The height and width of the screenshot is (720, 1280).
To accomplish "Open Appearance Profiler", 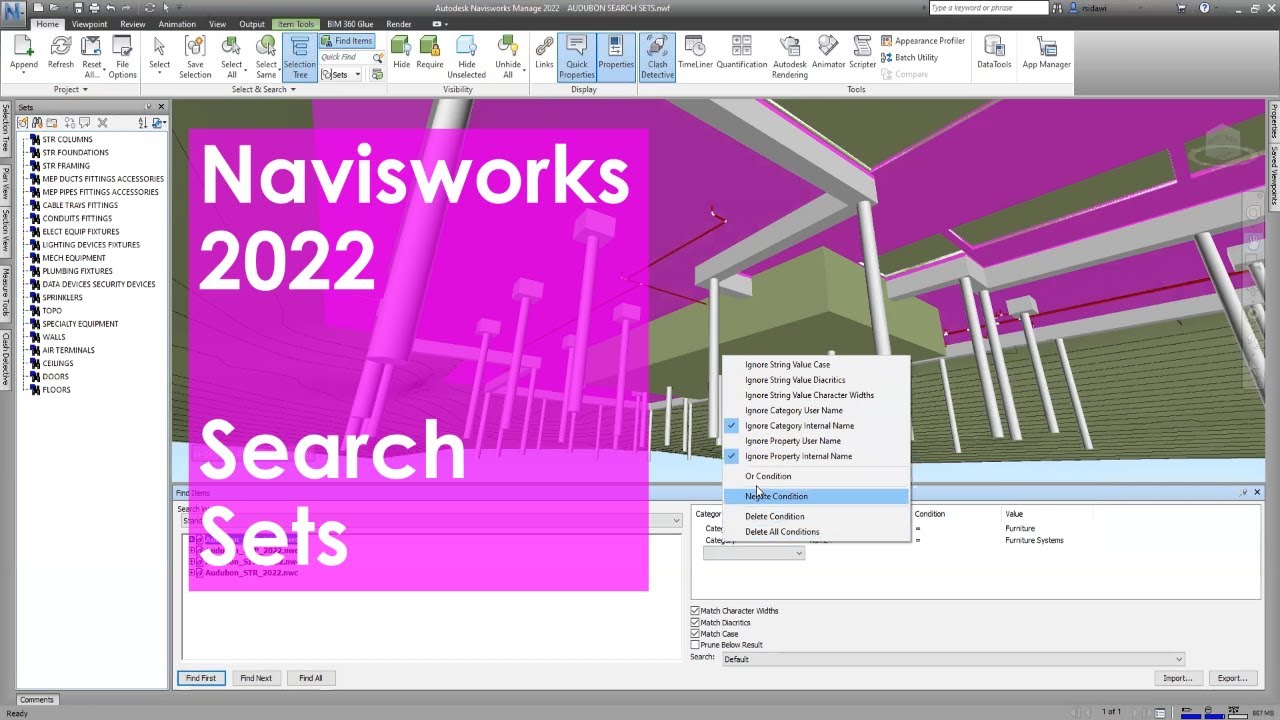I will [923, 41].
